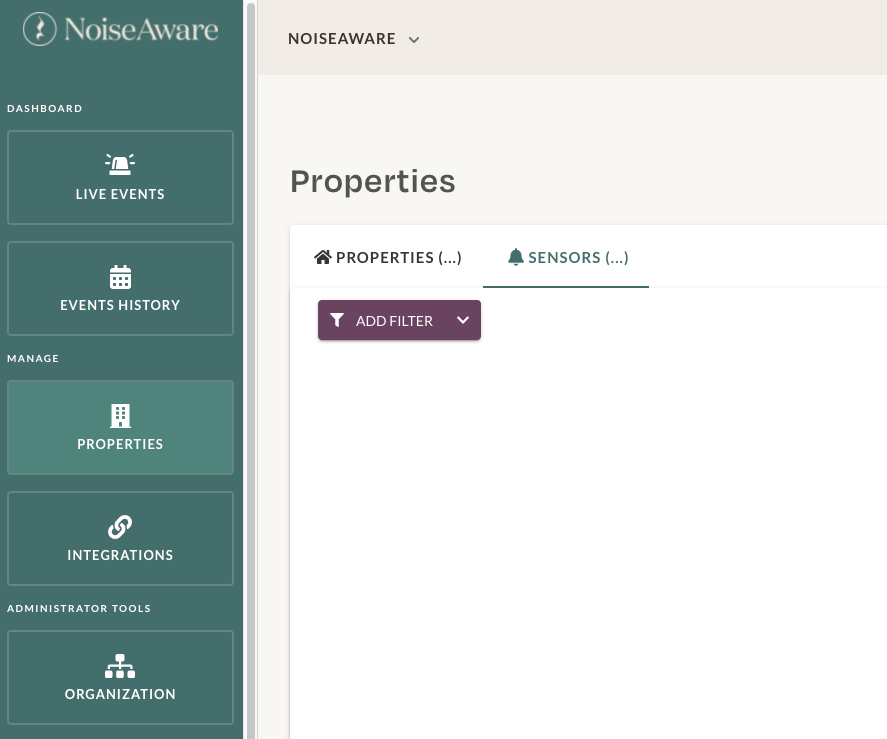
Task: Click the house icon on Properties tab
Action: [x=323, y=257]
